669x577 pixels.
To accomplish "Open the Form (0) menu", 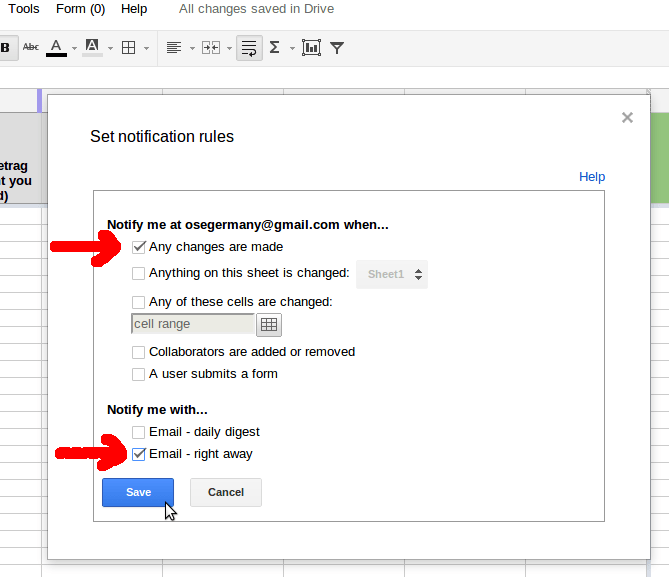I will point(81,9).
